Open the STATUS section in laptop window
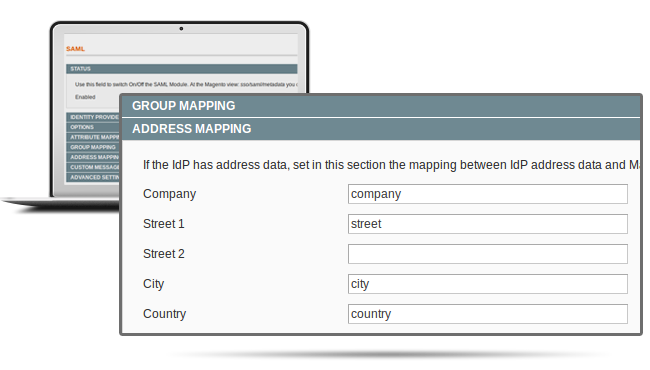 coord(182,69)
